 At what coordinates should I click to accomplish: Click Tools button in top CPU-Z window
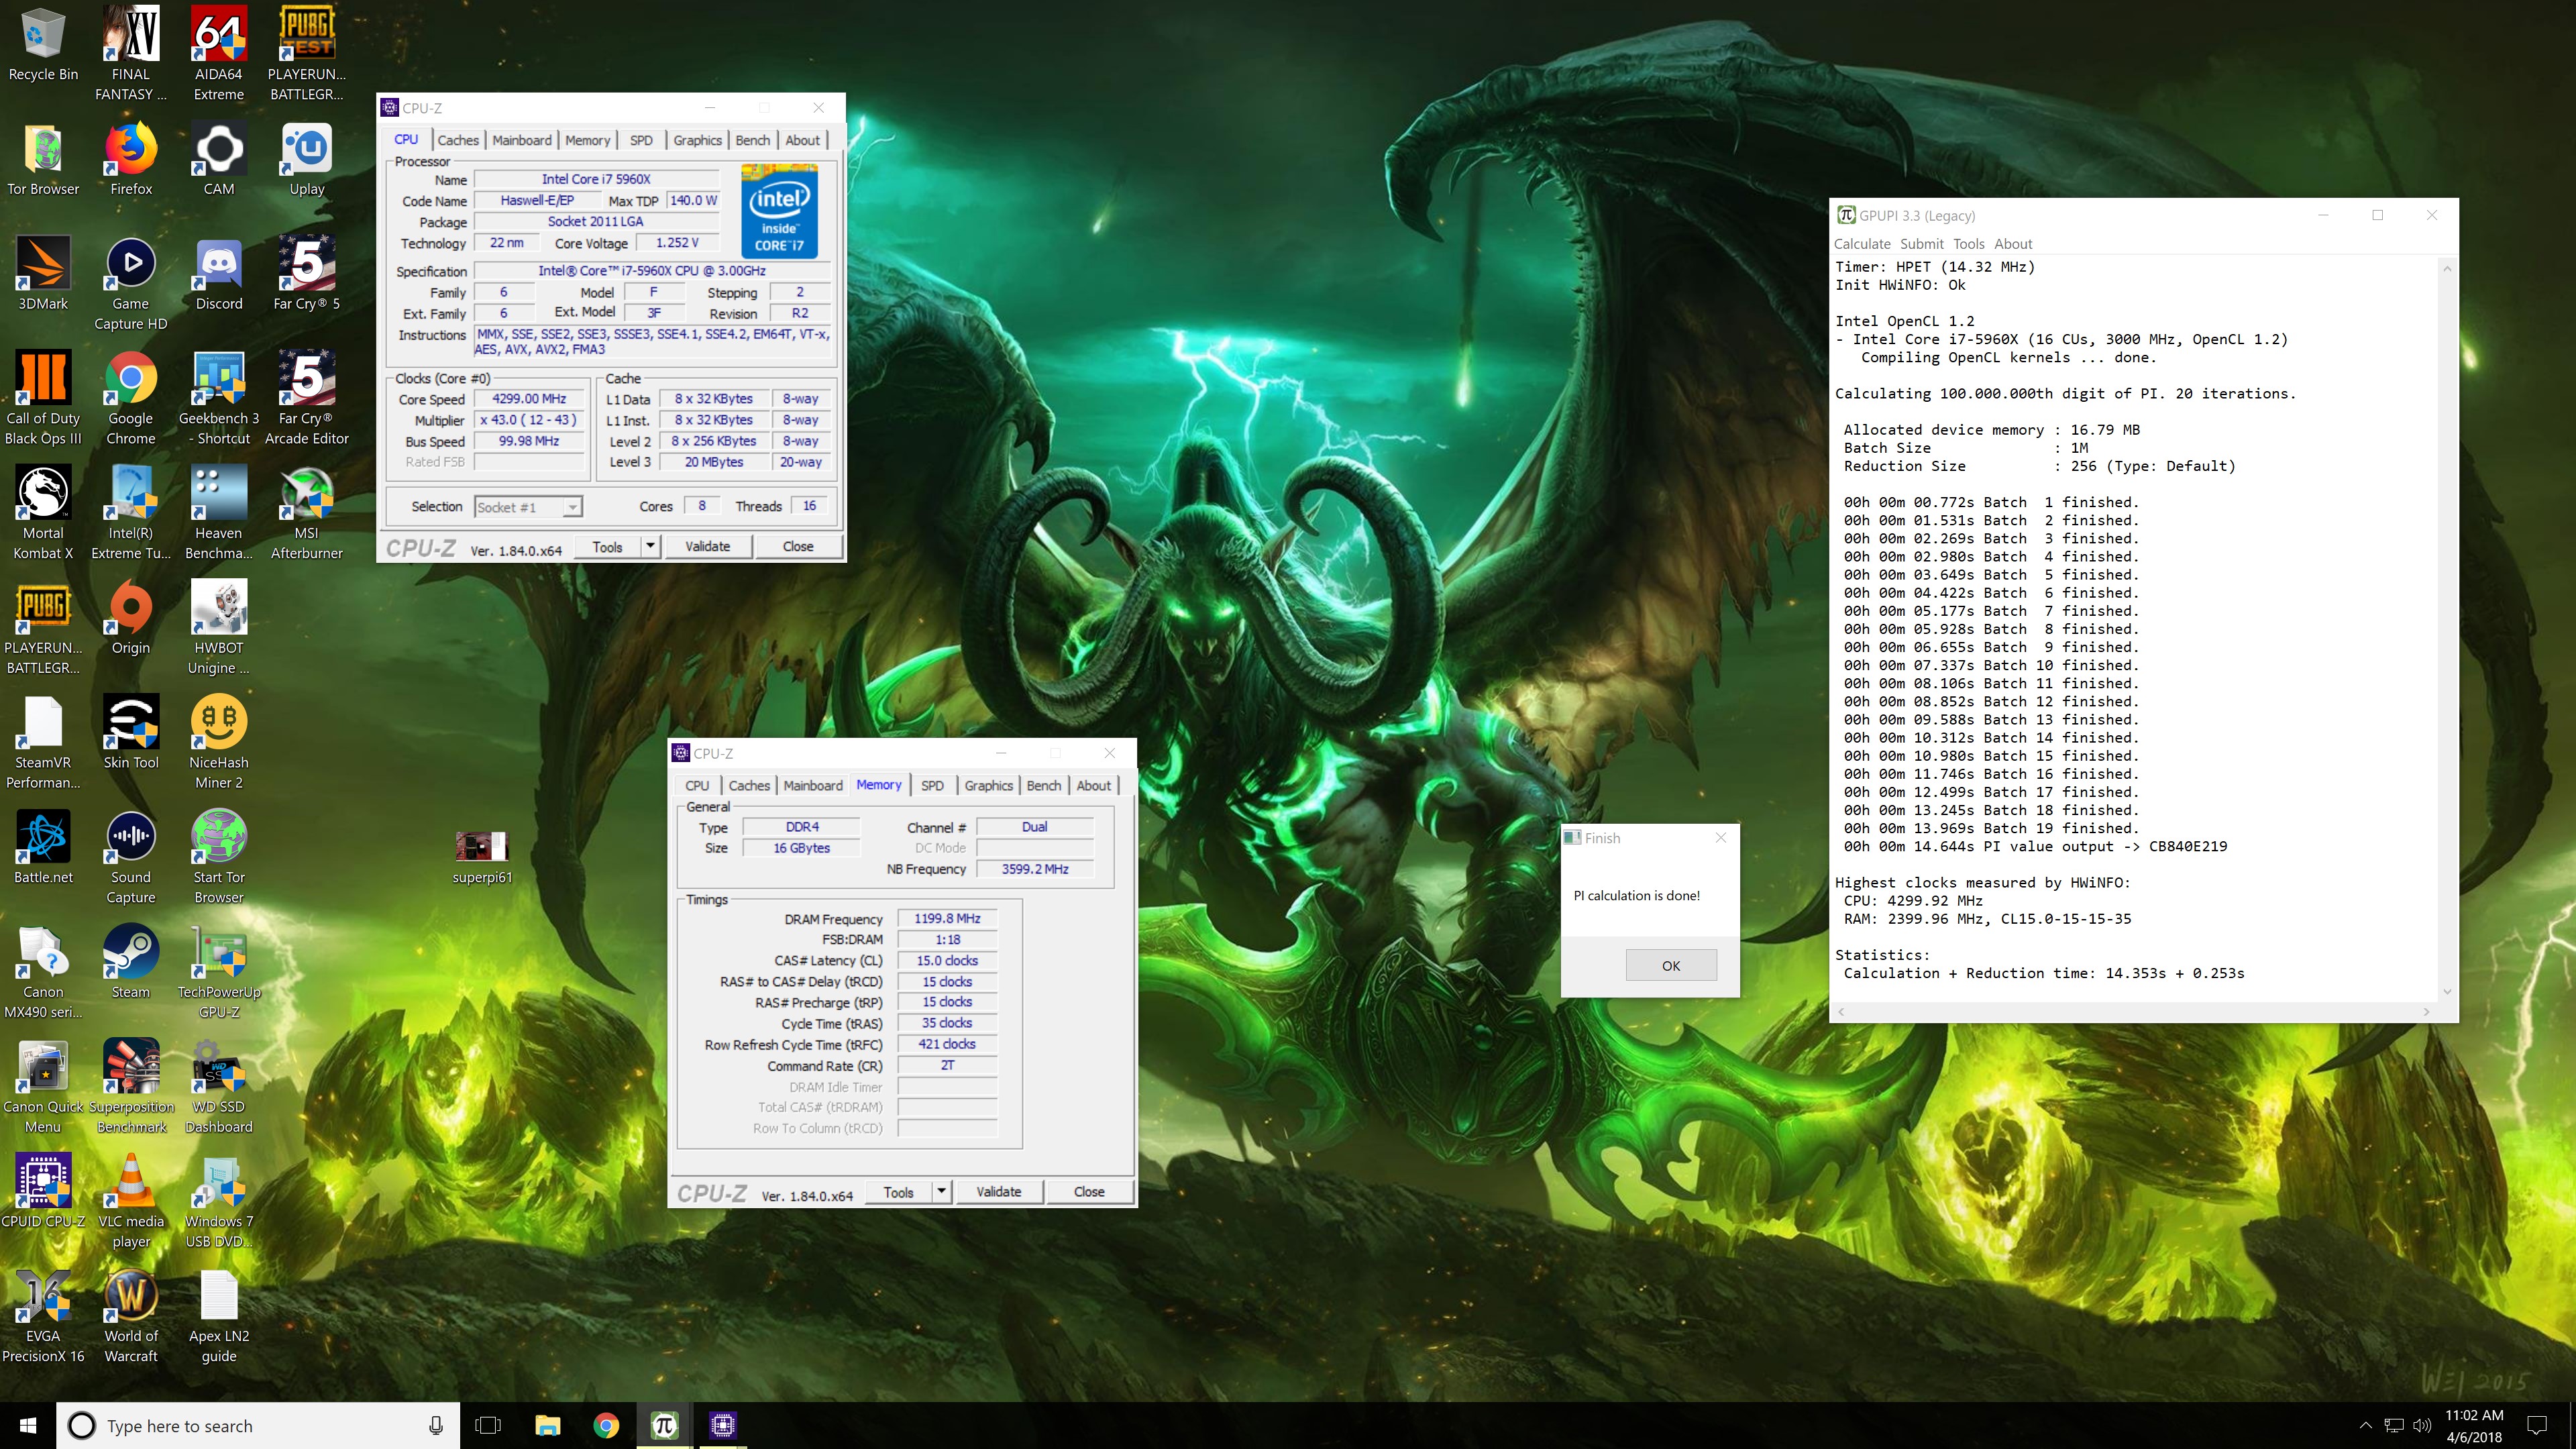(x=607, y=546)
